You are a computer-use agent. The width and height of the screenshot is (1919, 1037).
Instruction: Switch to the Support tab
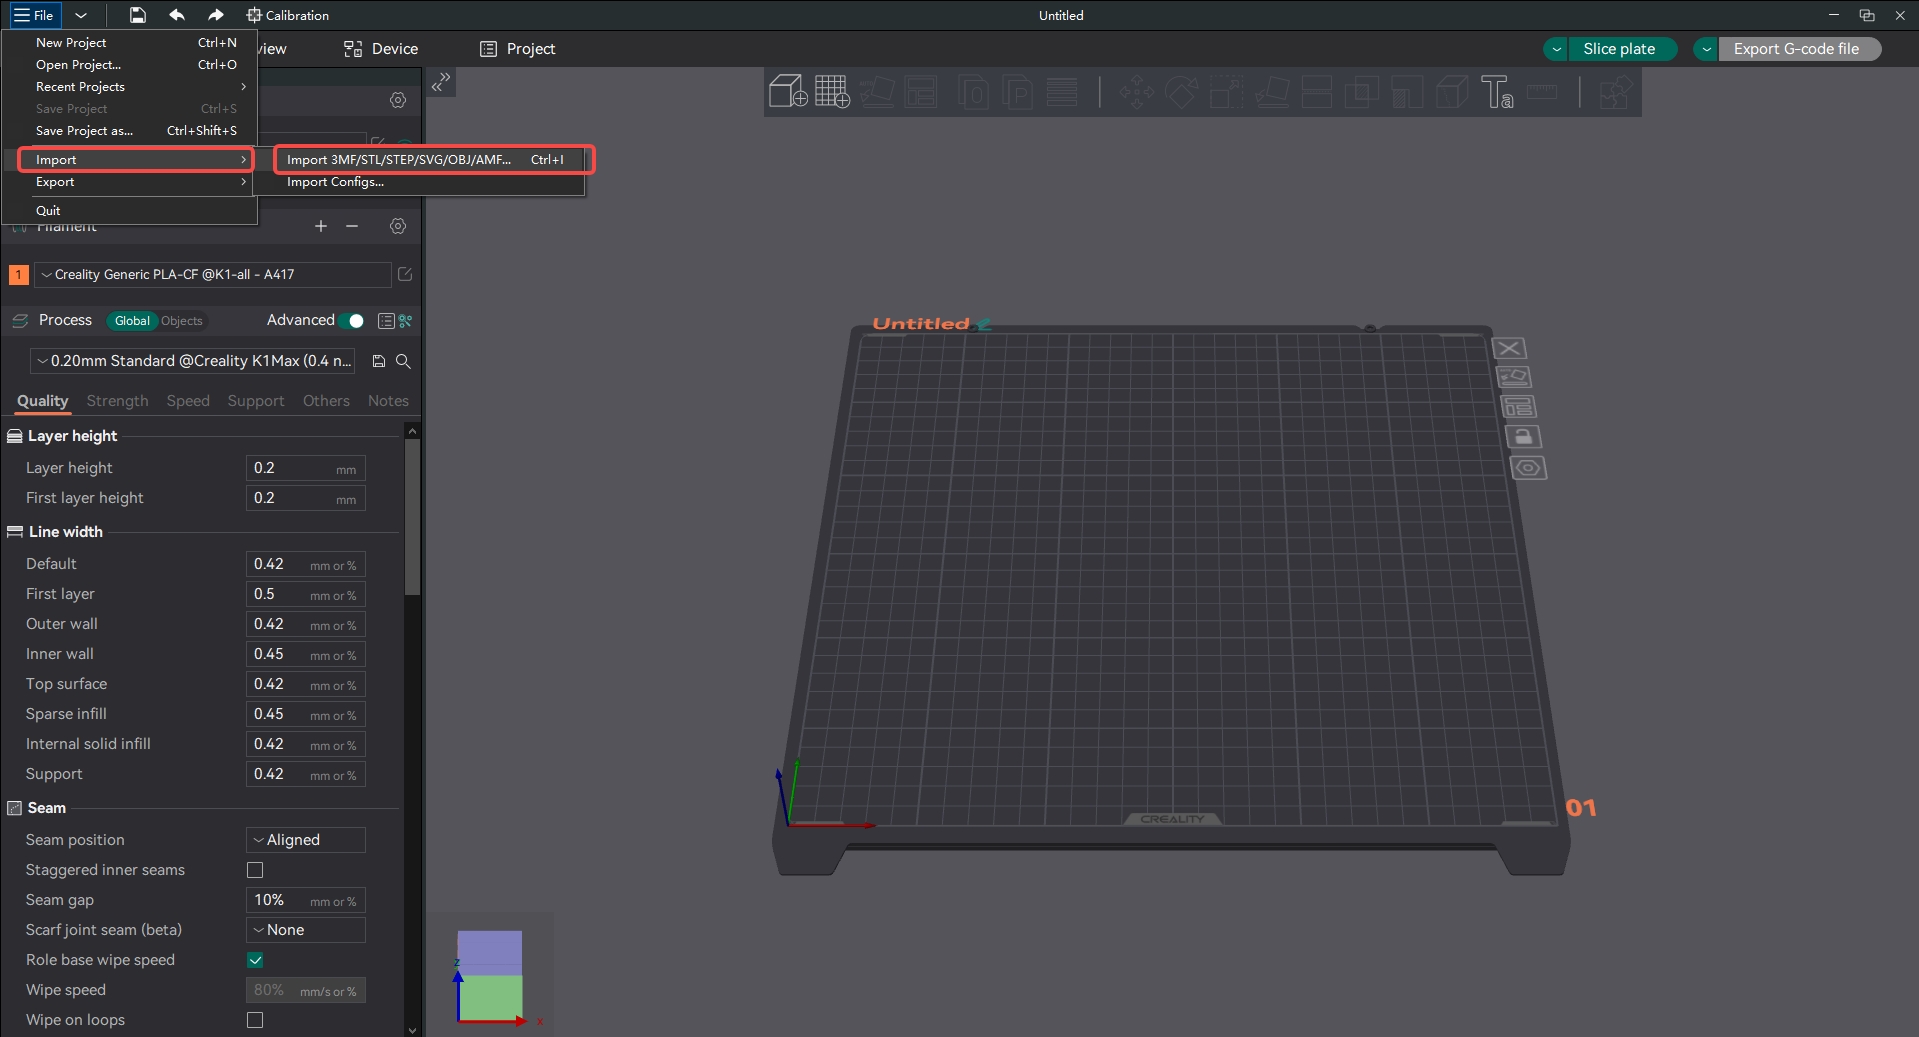[256, 401]
